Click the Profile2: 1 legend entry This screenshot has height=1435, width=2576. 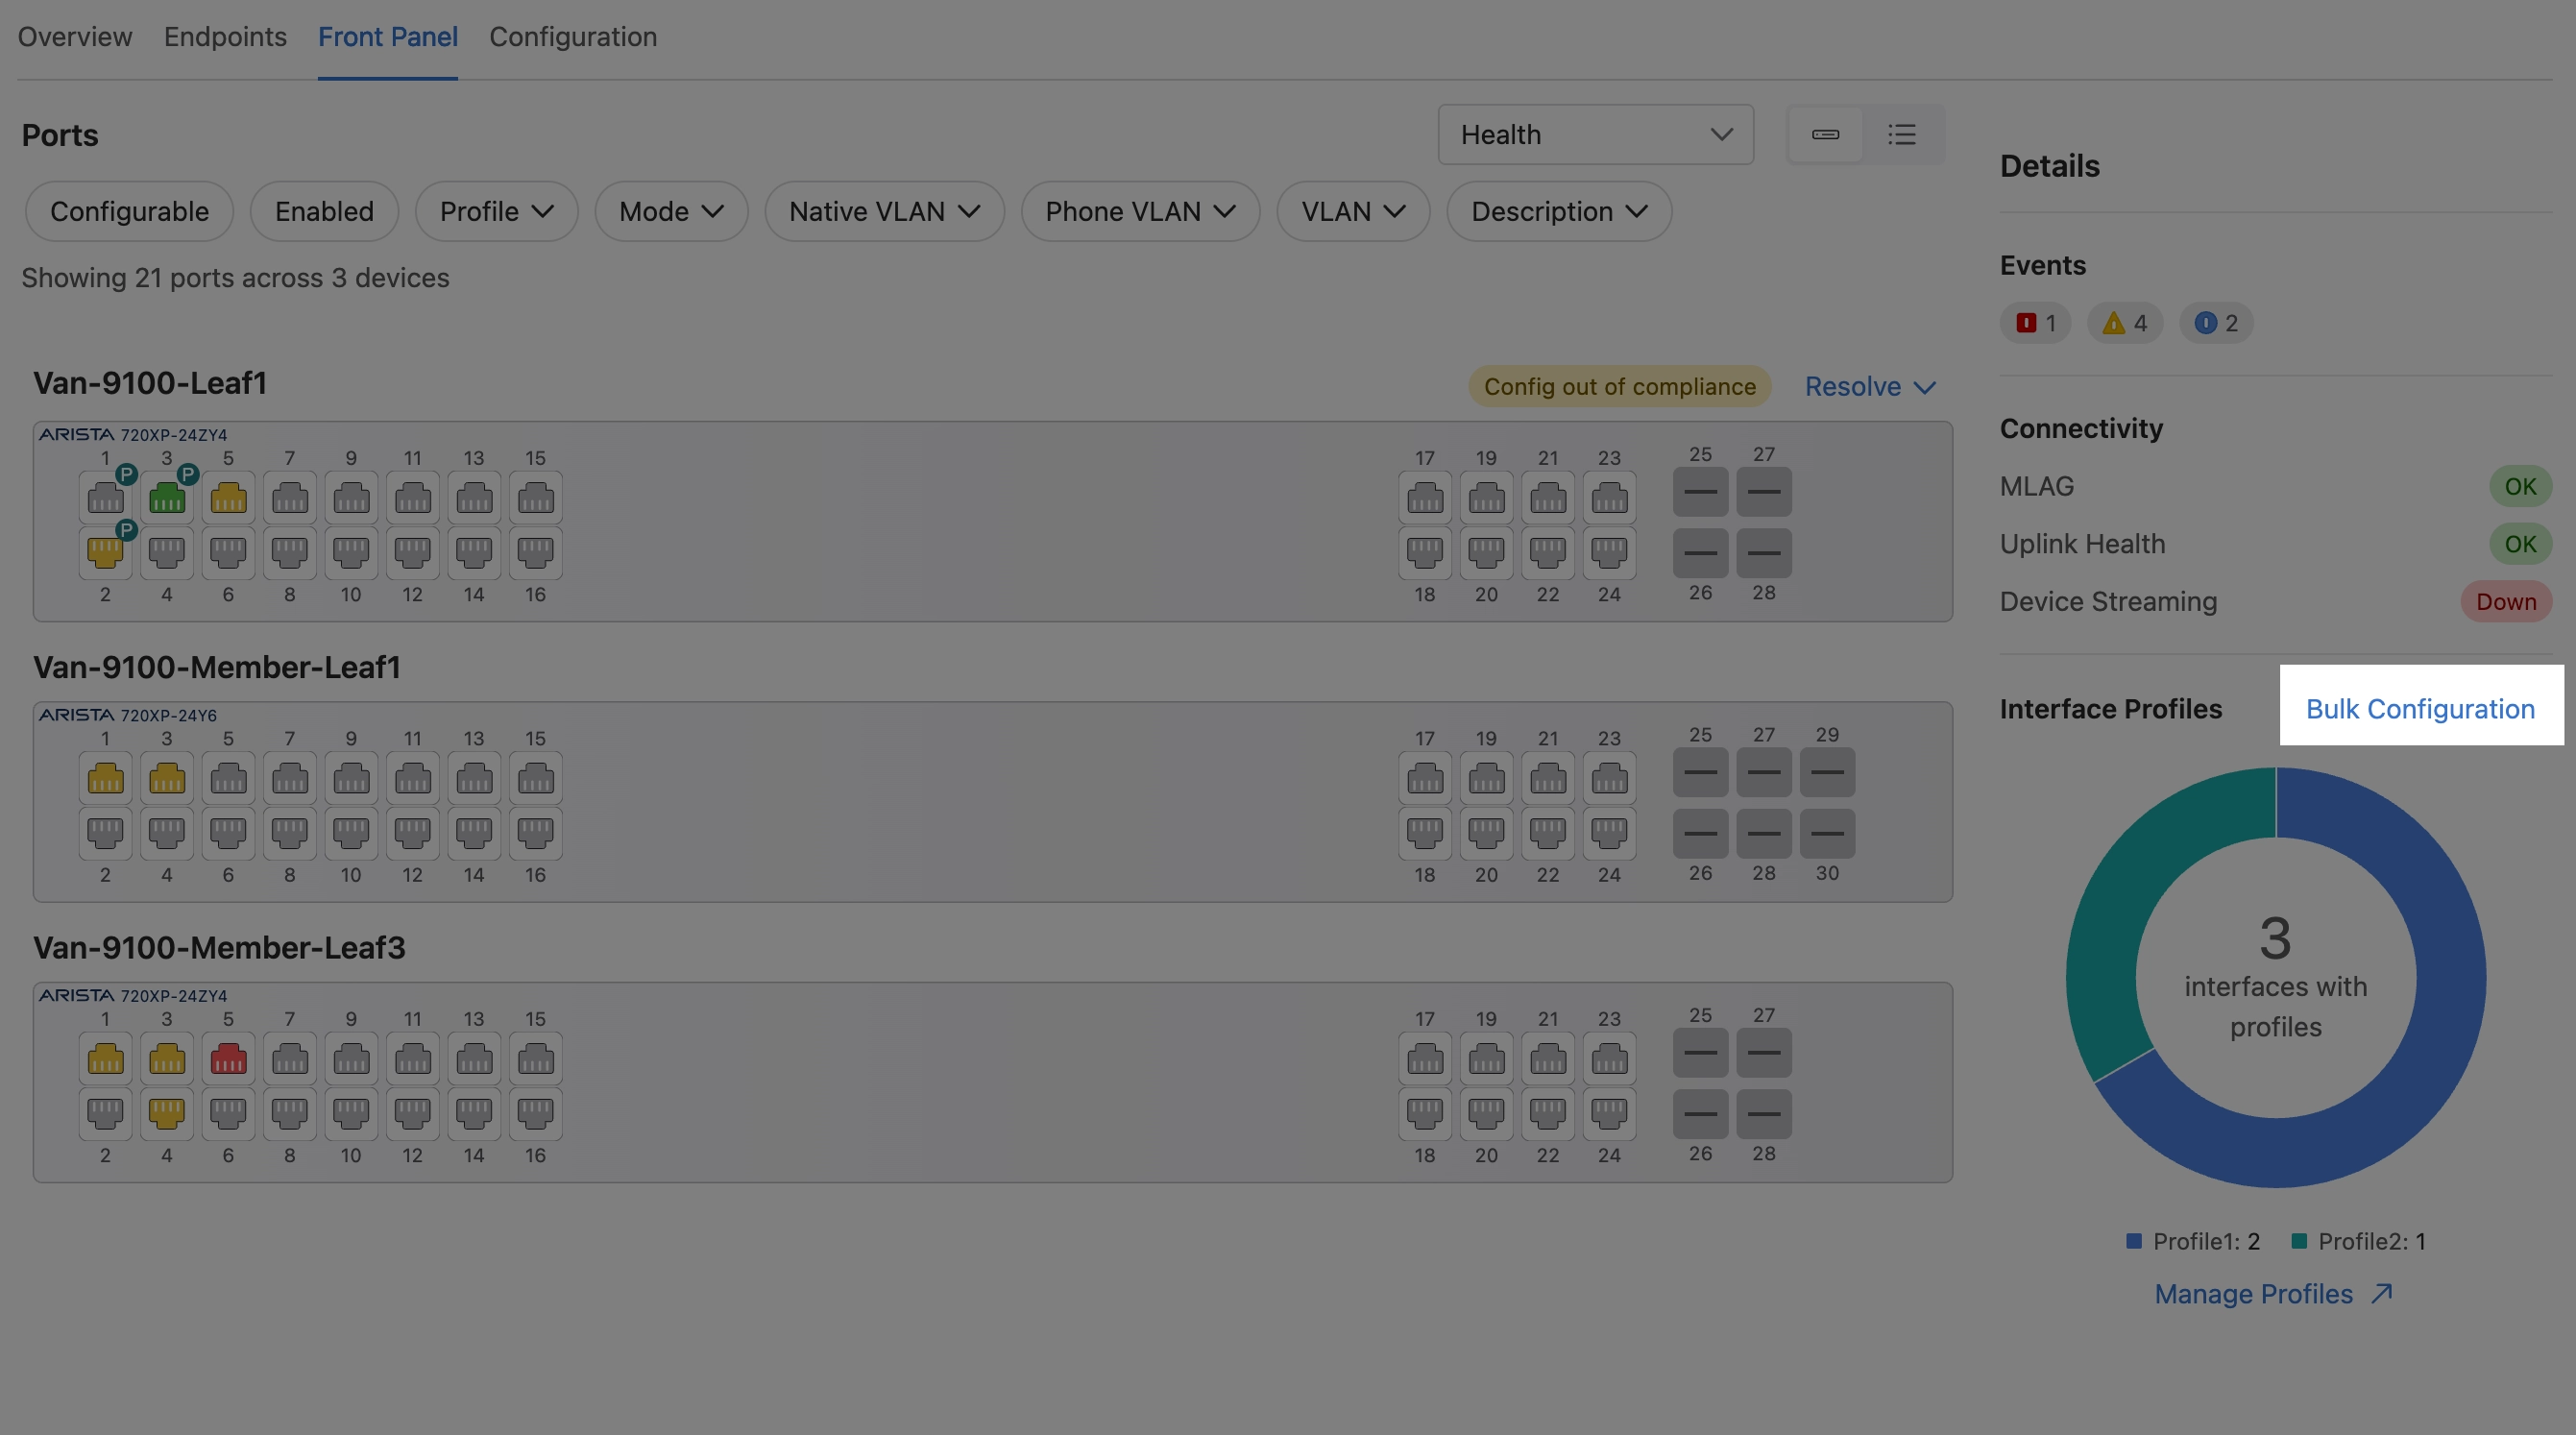2358,1241
